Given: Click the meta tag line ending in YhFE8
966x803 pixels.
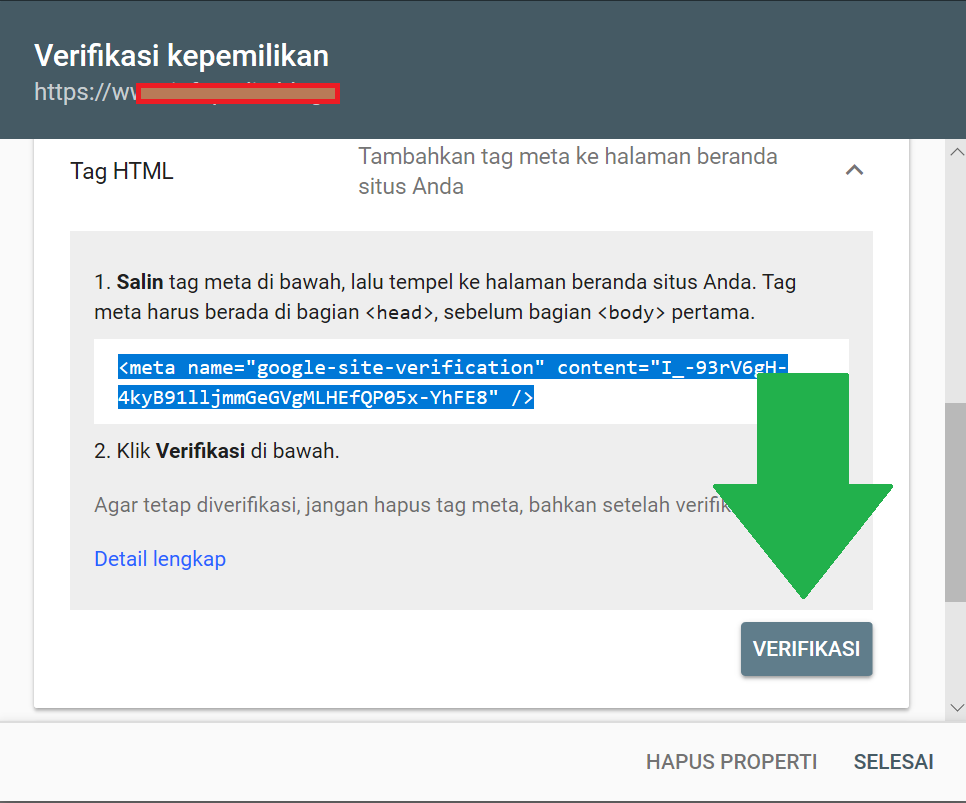Looking at the screenshot, I should click(325, 398).
